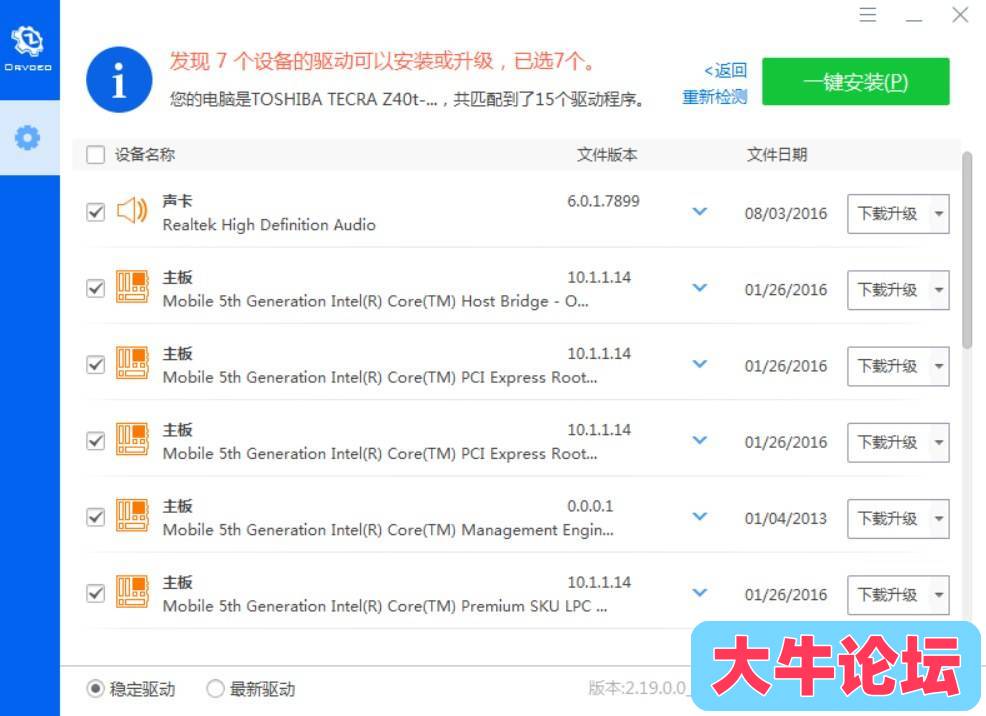Click 下载升级 for the Management Engine driver
The height and width of the screenshot is (716, 986).
click(888, 519)
